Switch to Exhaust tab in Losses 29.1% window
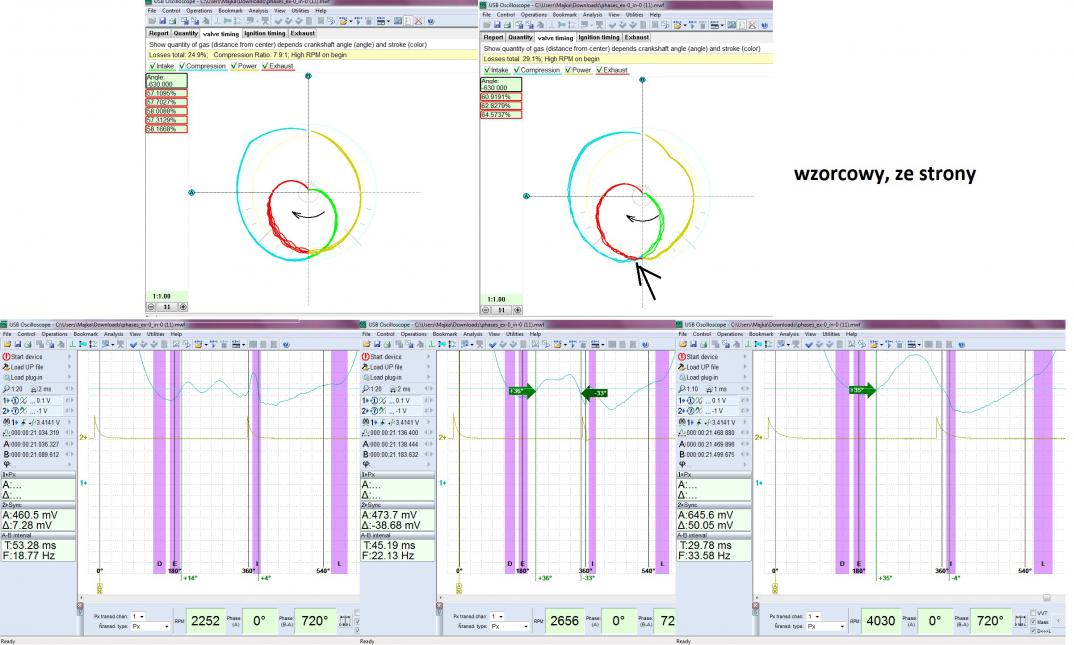This screenshot has width=1074, height=645. [636, 37]
